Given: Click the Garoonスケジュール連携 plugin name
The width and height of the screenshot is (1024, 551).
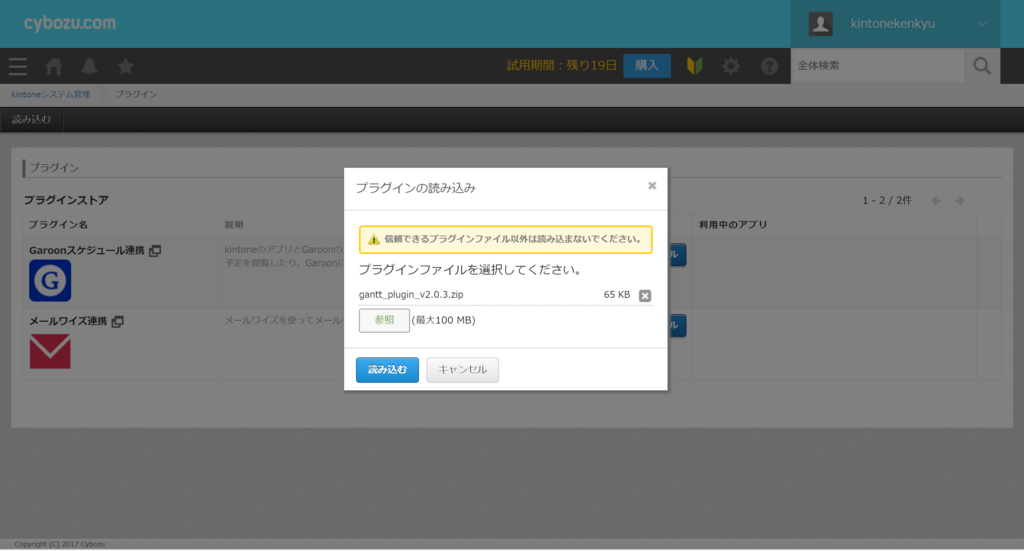Looking at the screenshot, I should [x=86, y=250].
